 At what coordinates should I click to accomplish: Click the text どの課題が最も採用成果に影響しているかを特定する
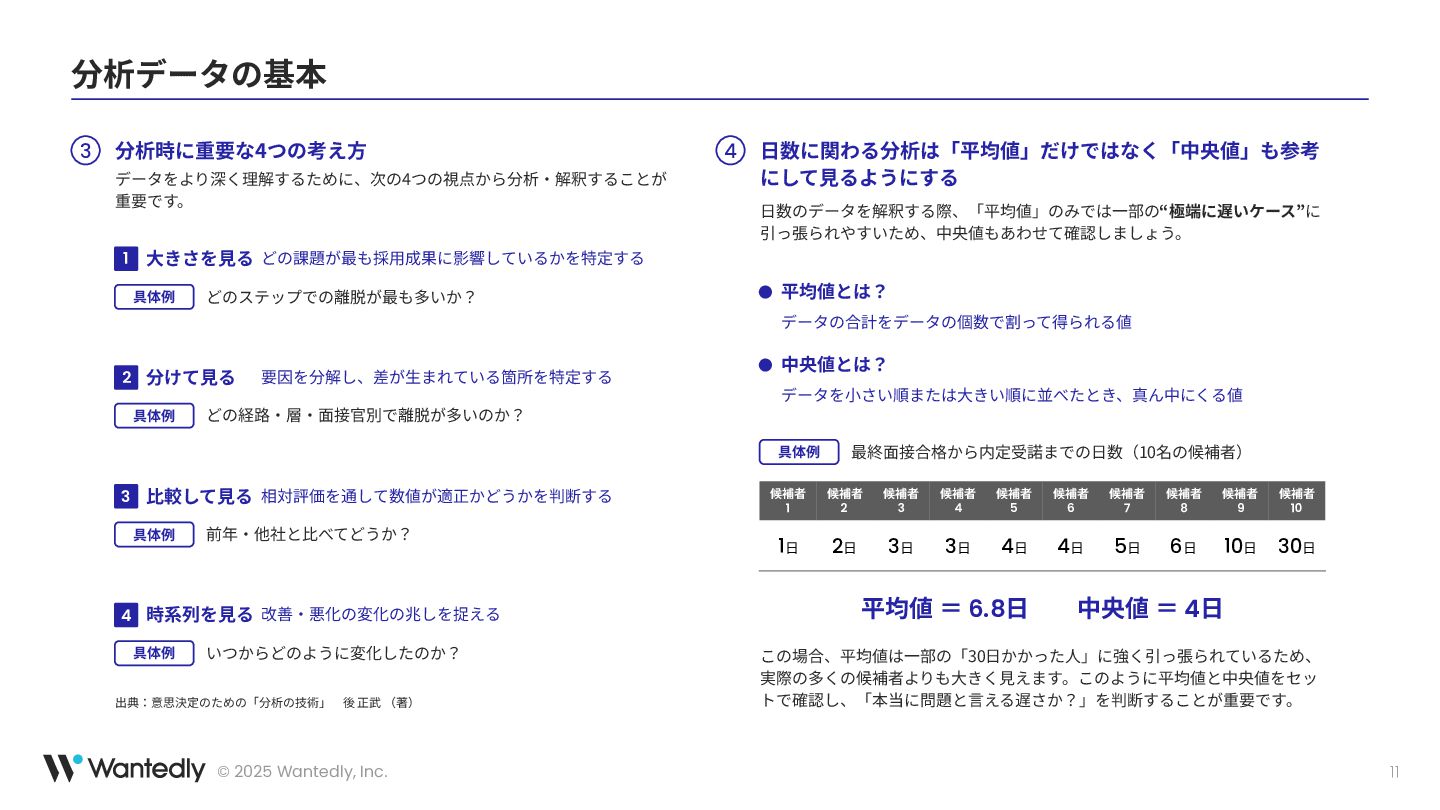point(453,259)
